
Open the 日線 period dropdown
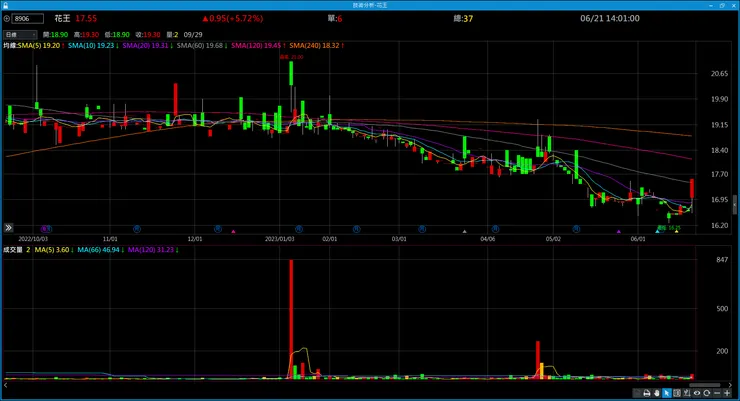[20, 34]
